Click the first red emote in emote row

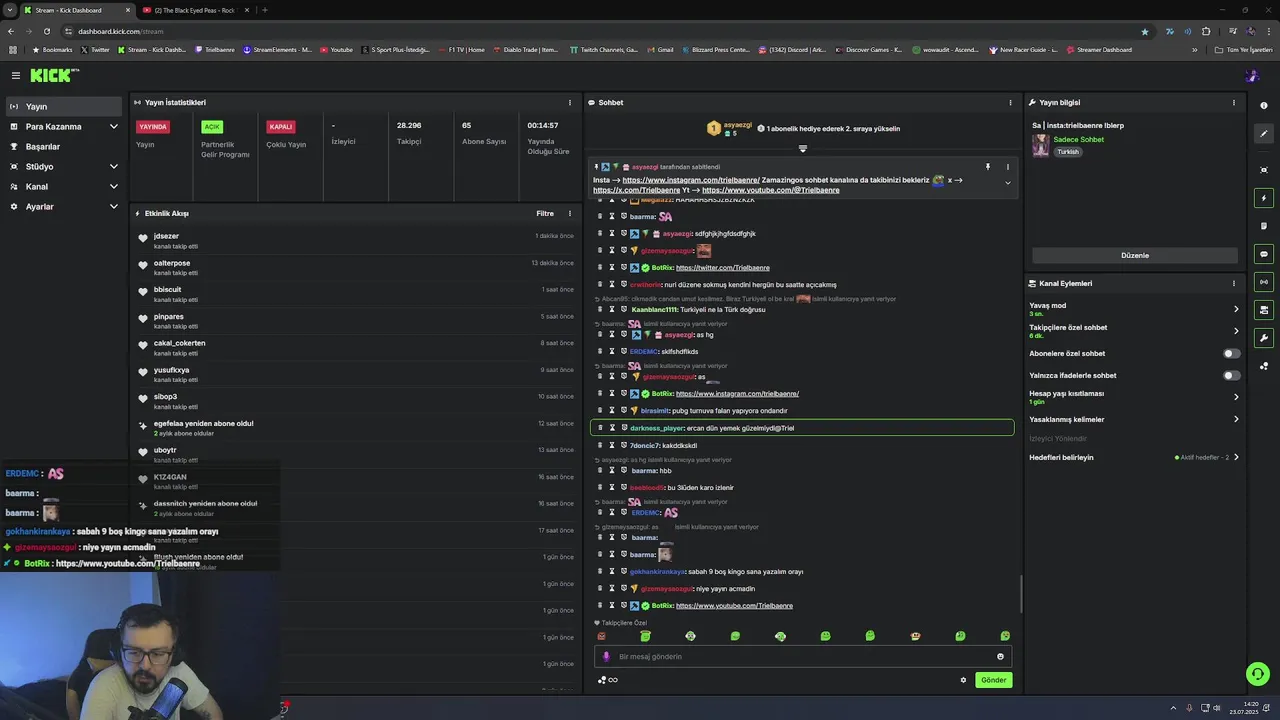pyautogui.click(x=601, y=636)
